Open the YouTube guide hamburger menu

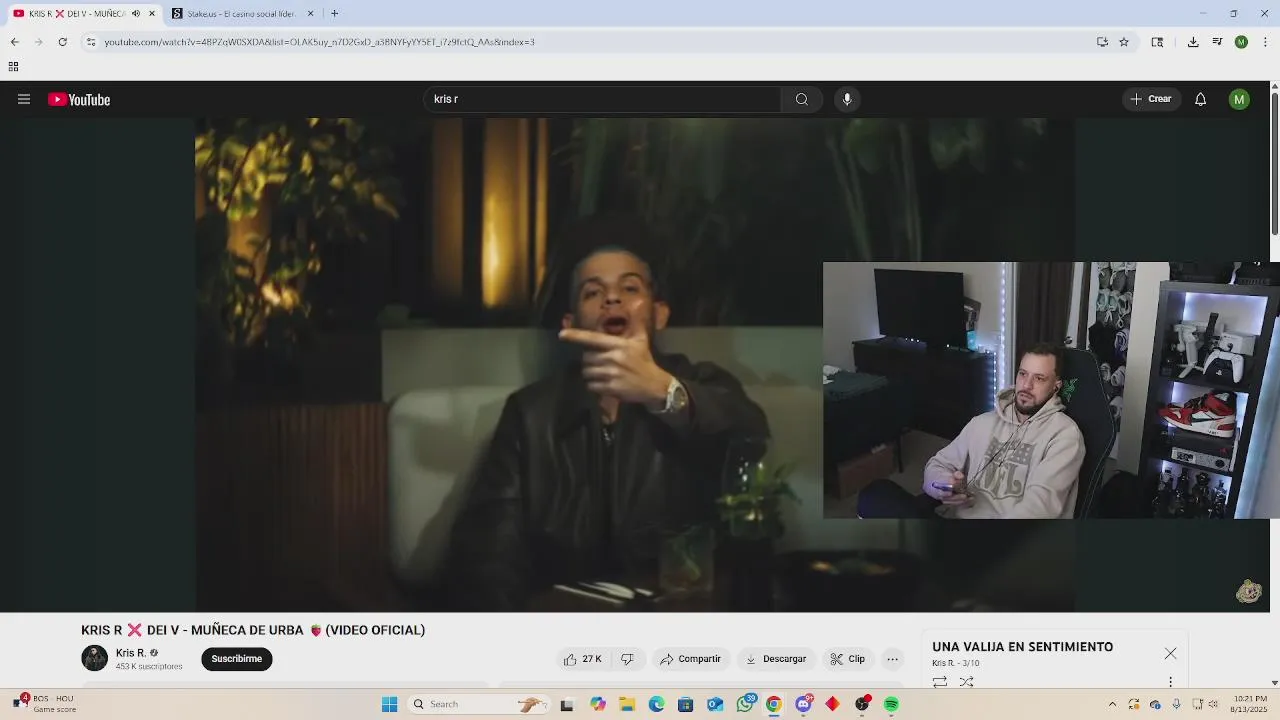click(x=24, y=99)
